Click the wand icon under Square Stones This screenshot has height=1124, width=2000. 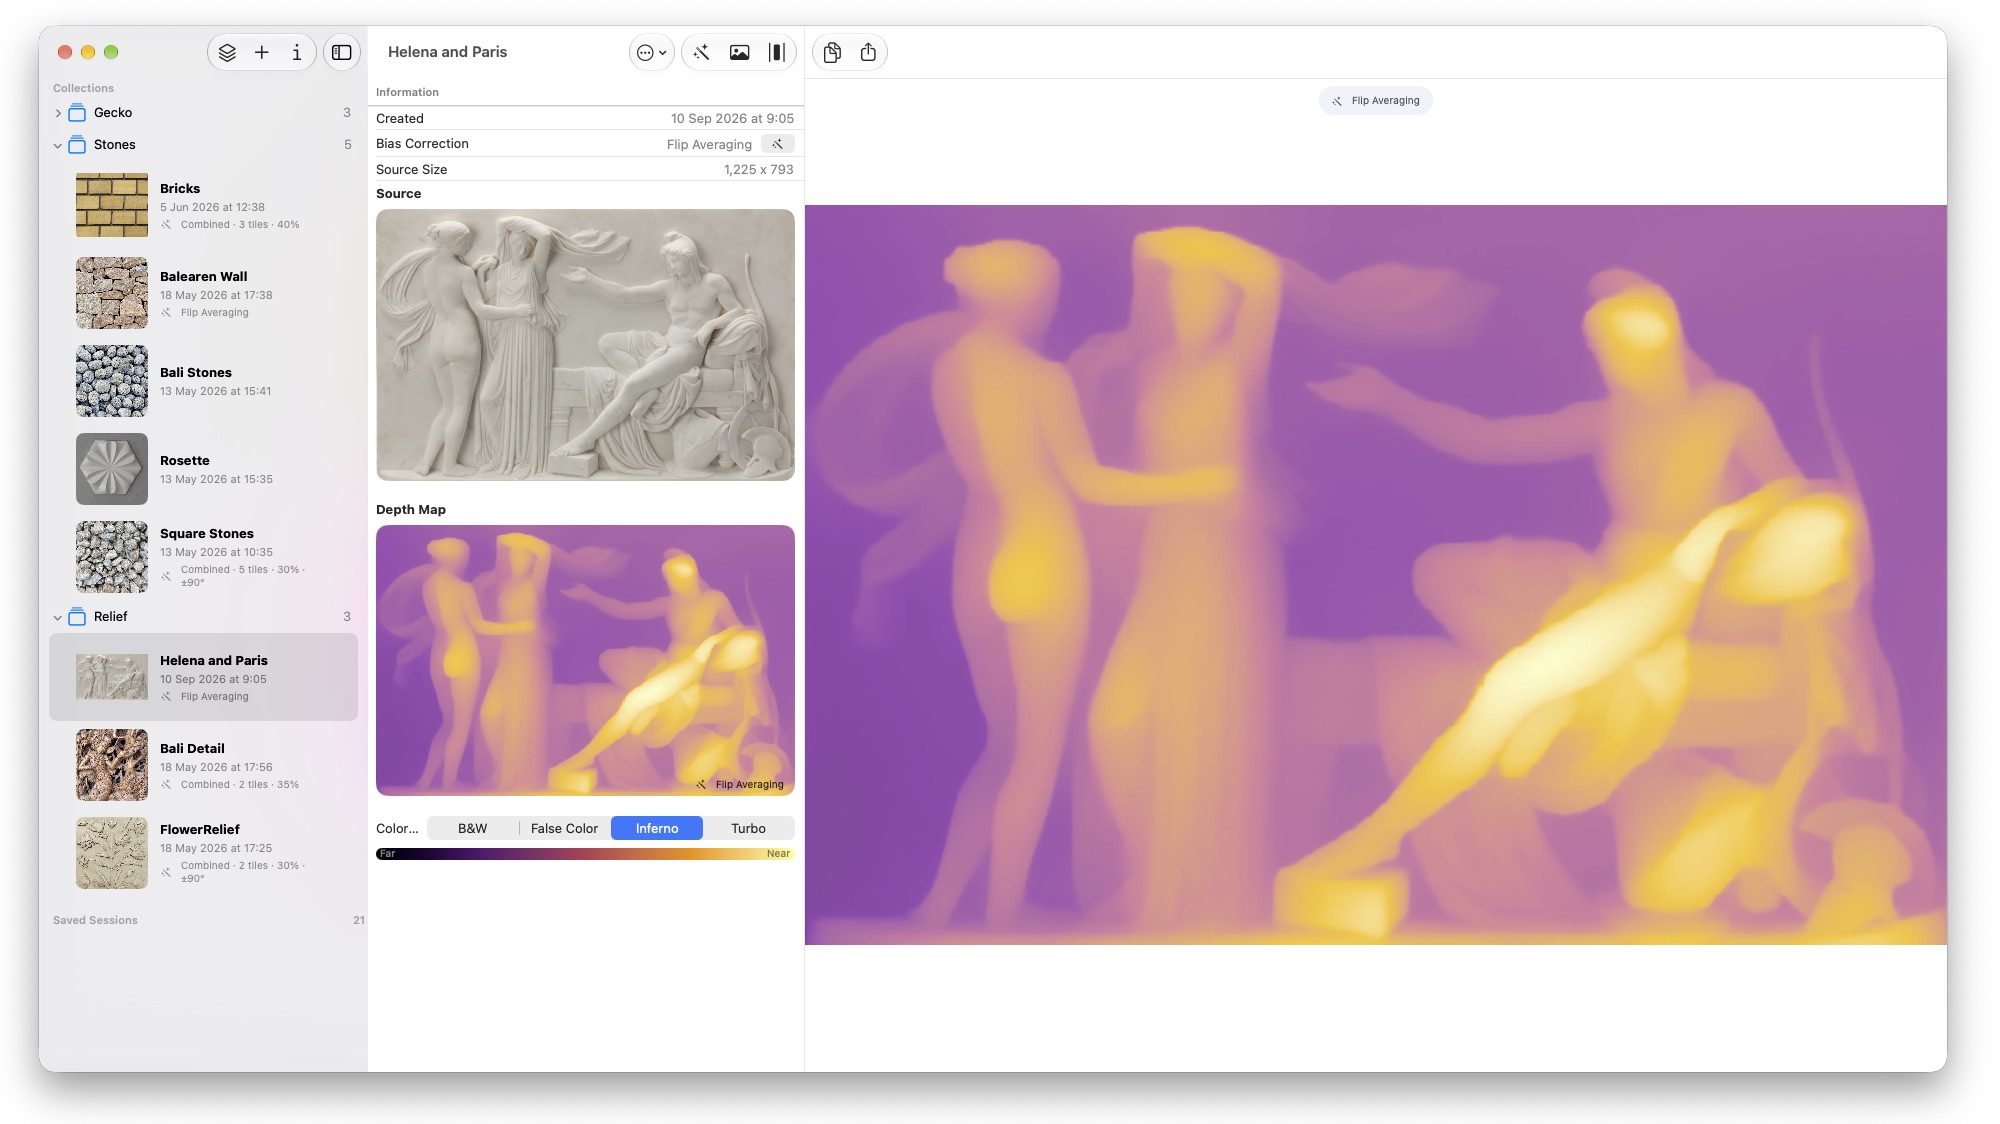[x=166, y=576]
